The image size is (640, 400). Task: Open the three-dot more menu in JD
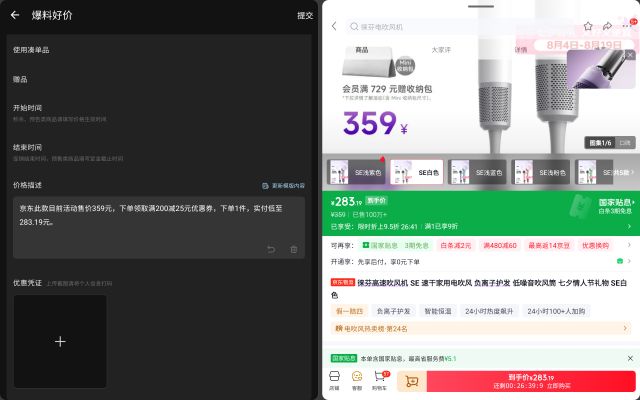tap(627, 26)
